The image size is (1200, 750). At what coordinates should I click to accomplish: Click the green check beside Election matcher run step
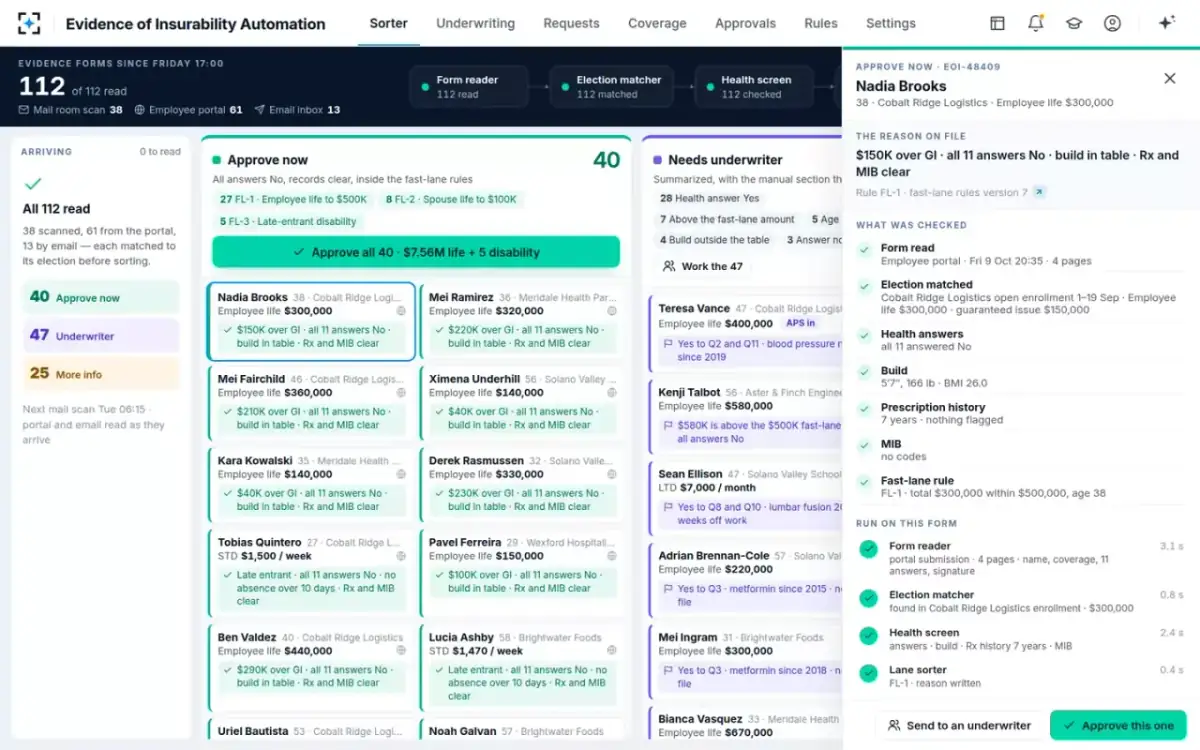pyautogui.click(x=868, y=597)
